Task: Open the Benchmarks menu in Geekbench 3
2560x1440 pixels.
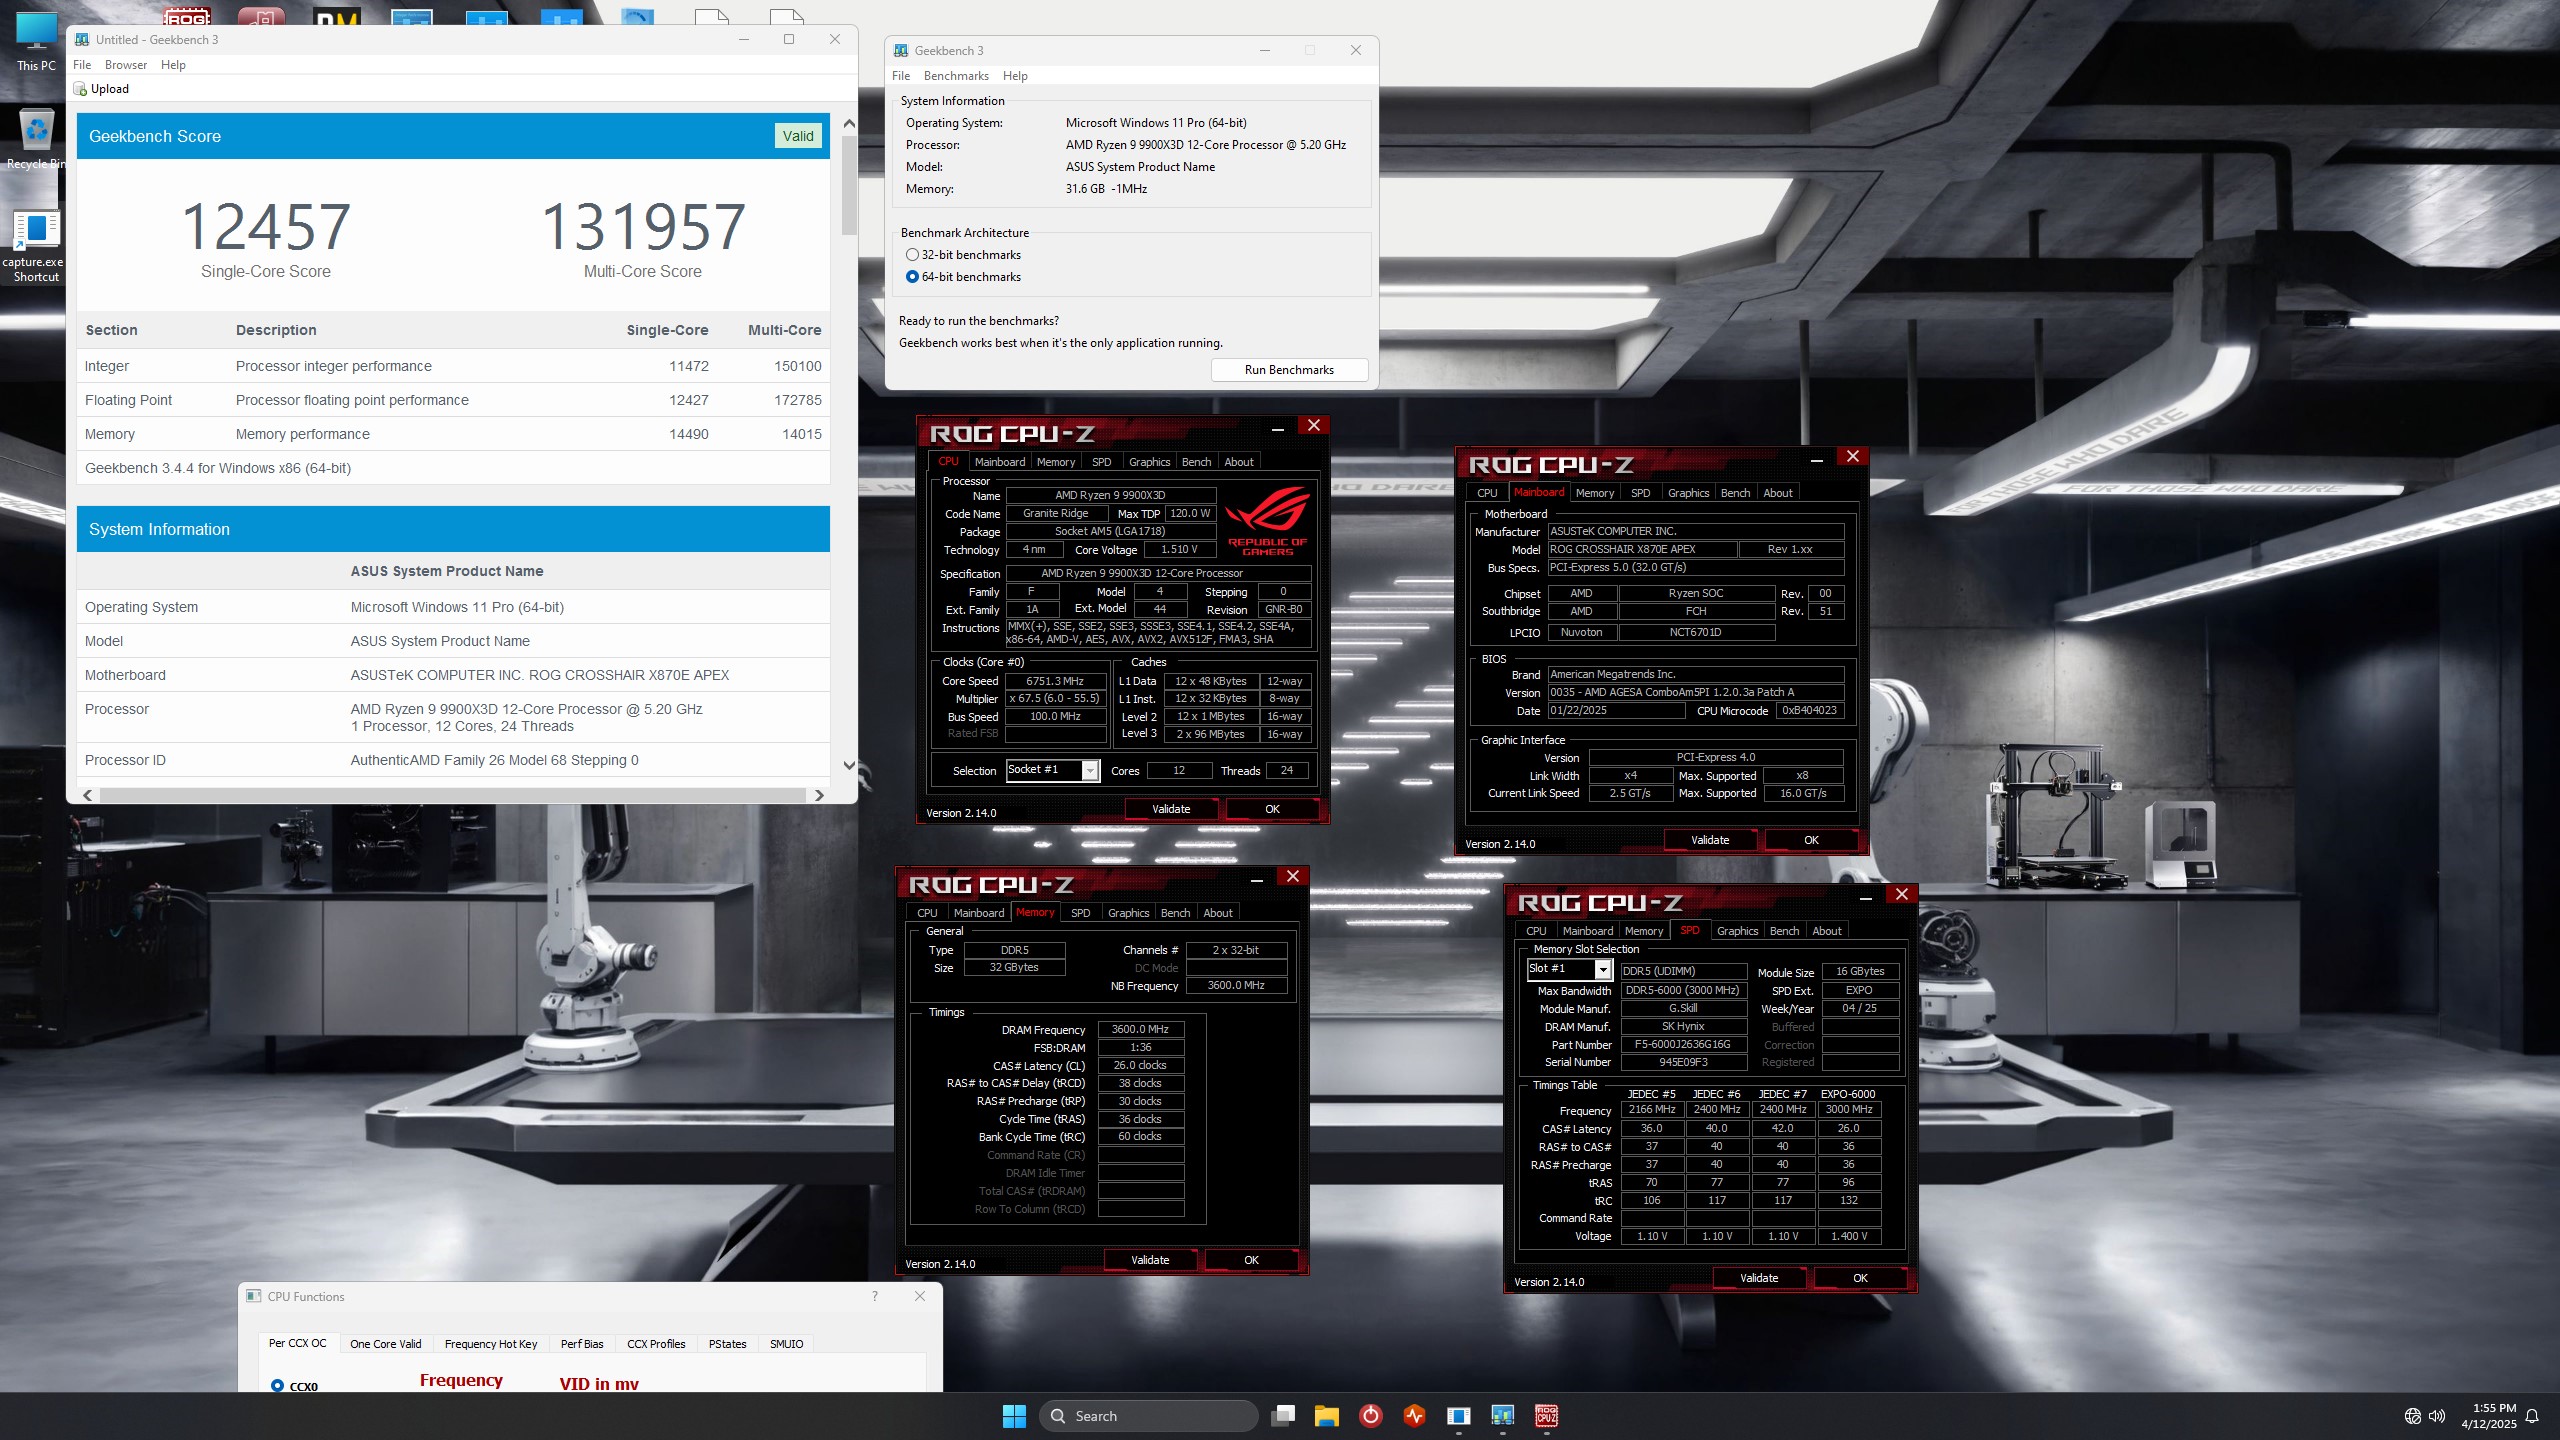Action: (x=956, y=76)
